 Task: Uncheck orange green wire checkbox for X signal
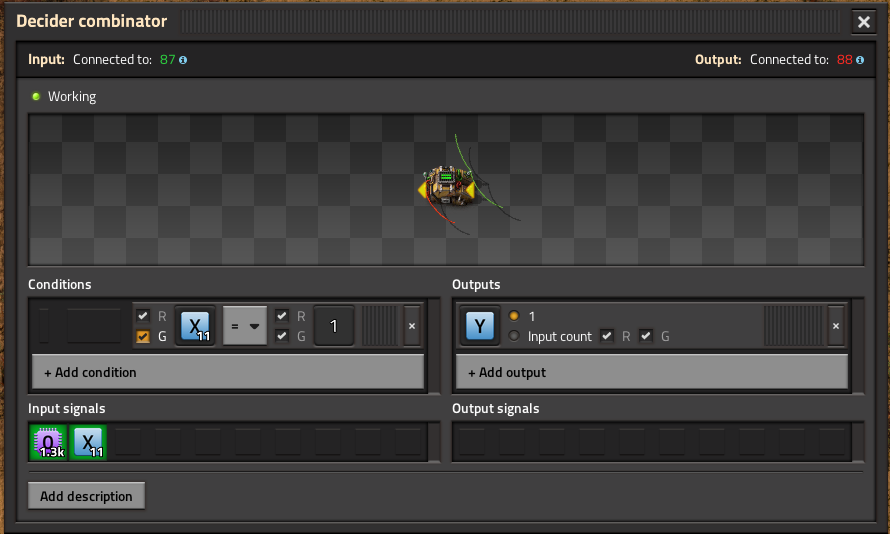tap(143, 337)
